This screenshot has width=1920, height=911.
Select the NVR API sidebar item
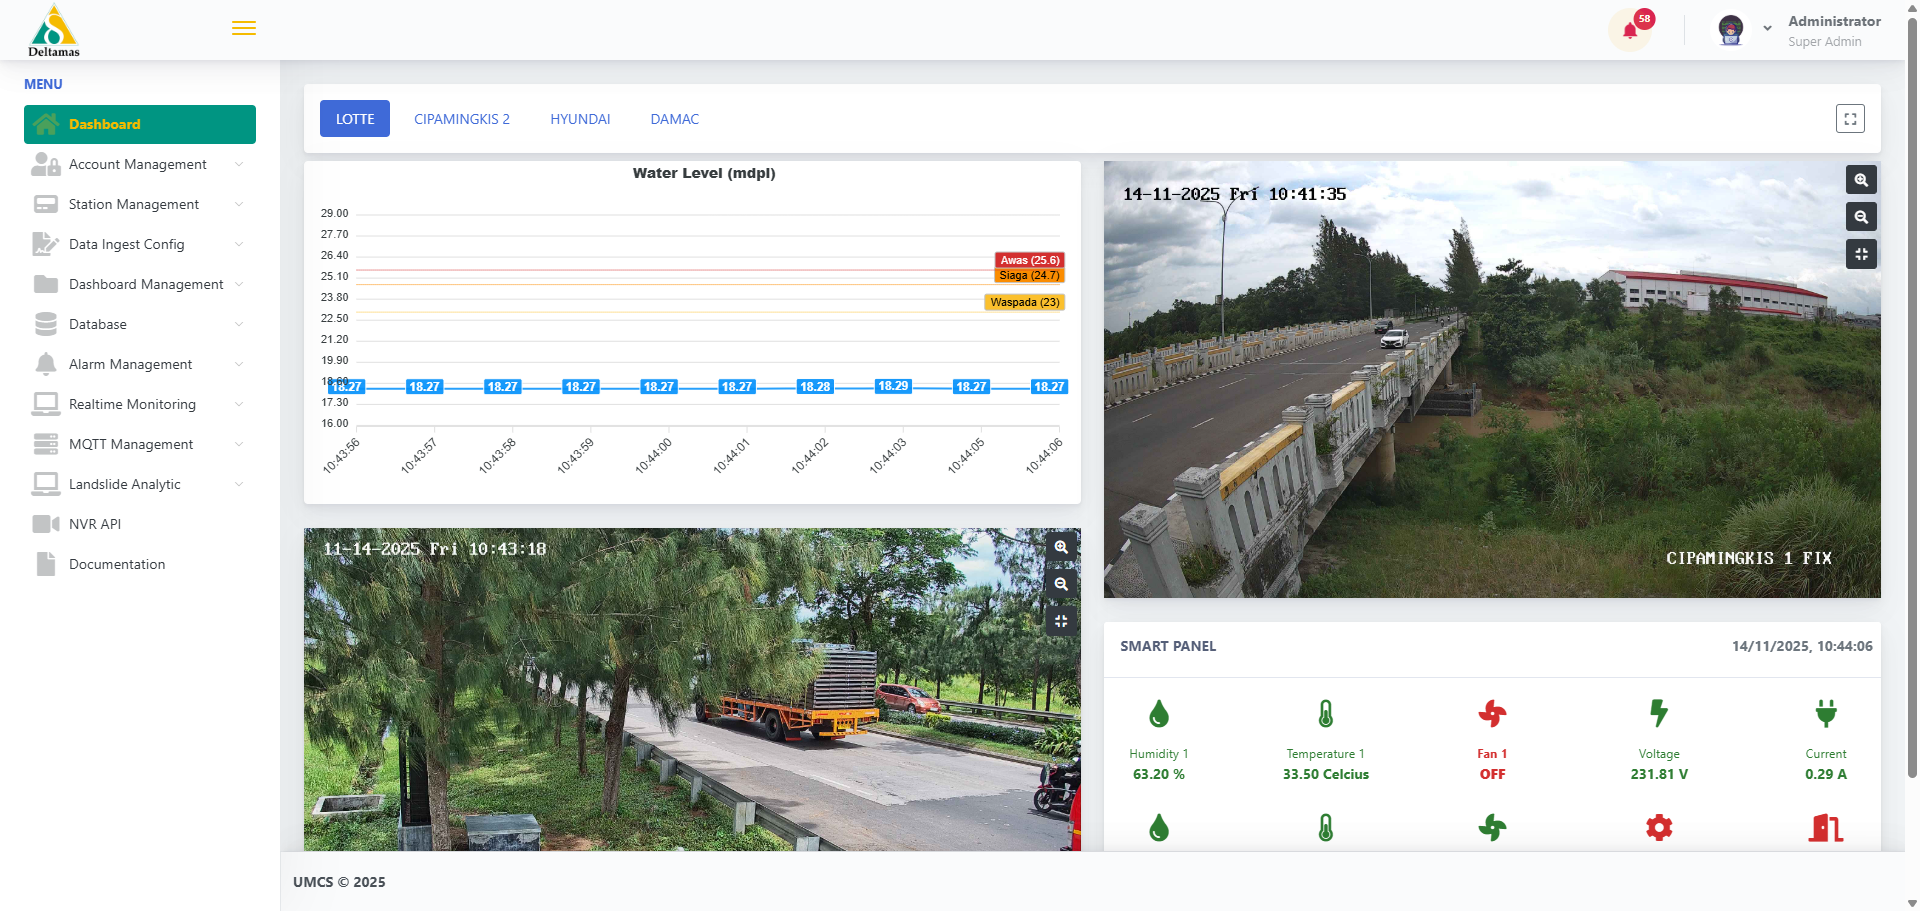click(94, 523)
